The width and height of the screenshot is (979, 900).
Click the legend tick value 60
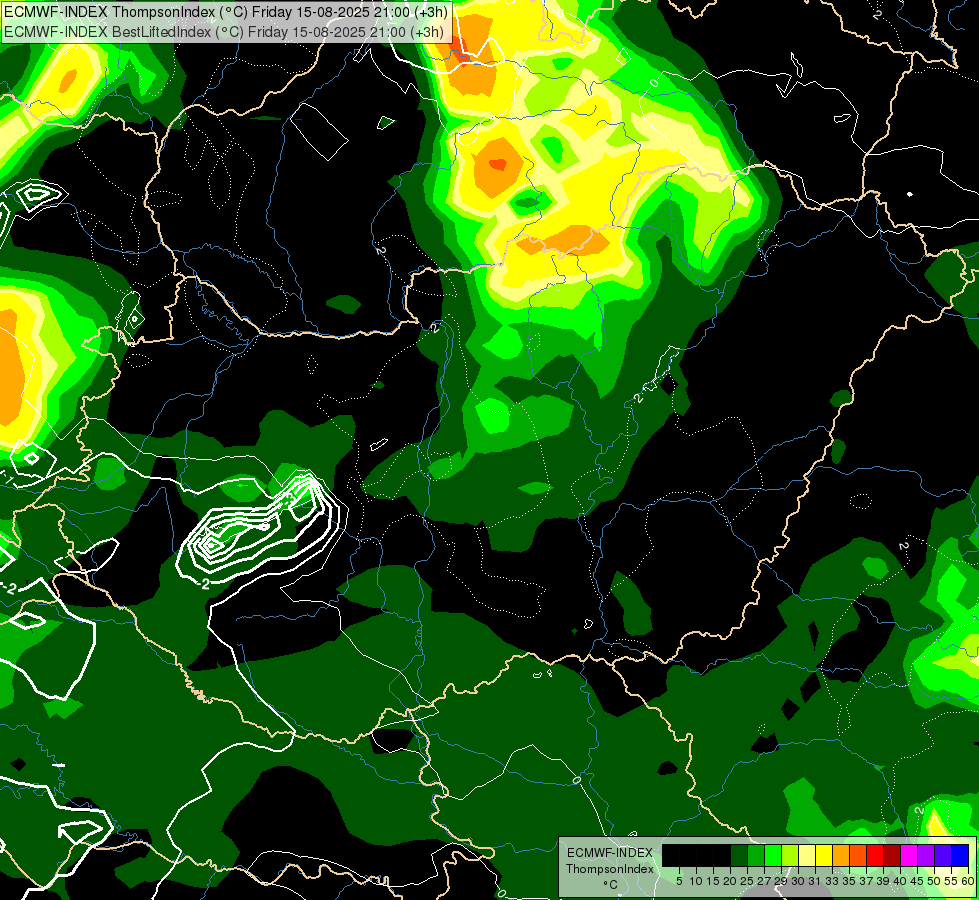[968, 881]
